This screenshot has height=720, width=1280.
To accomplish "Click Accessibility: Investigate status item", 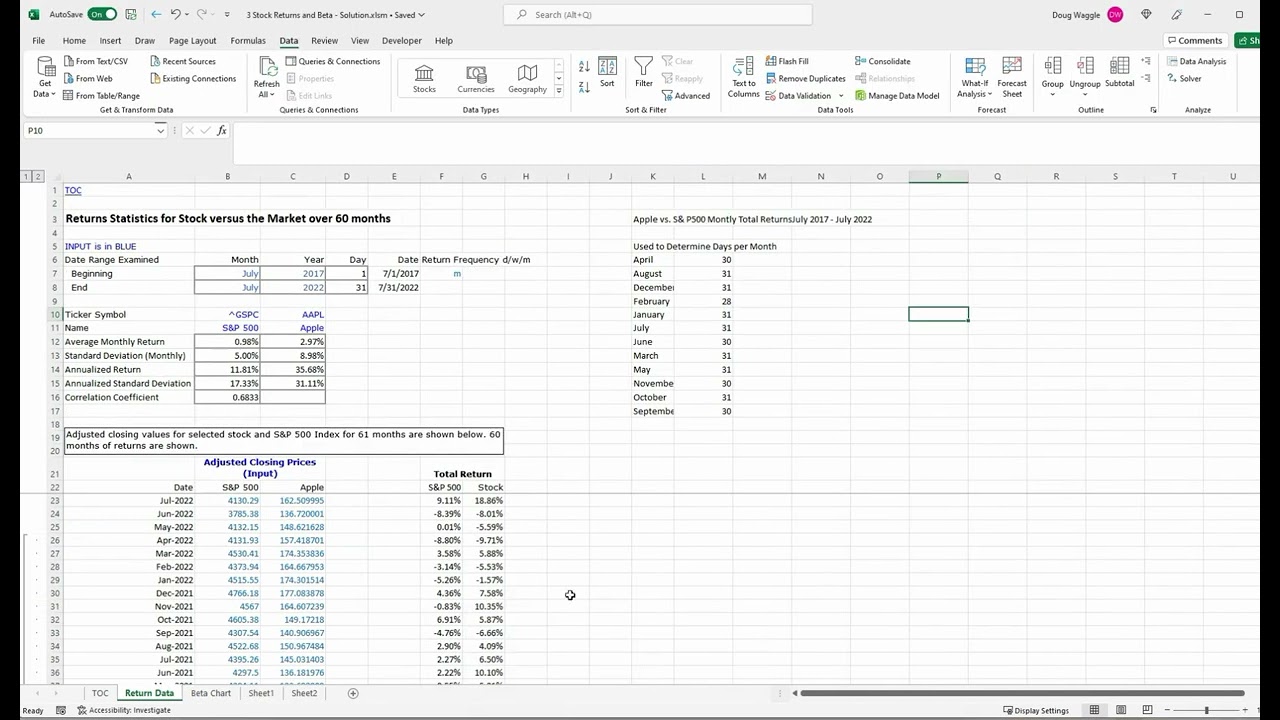I will tap(124, 710).
